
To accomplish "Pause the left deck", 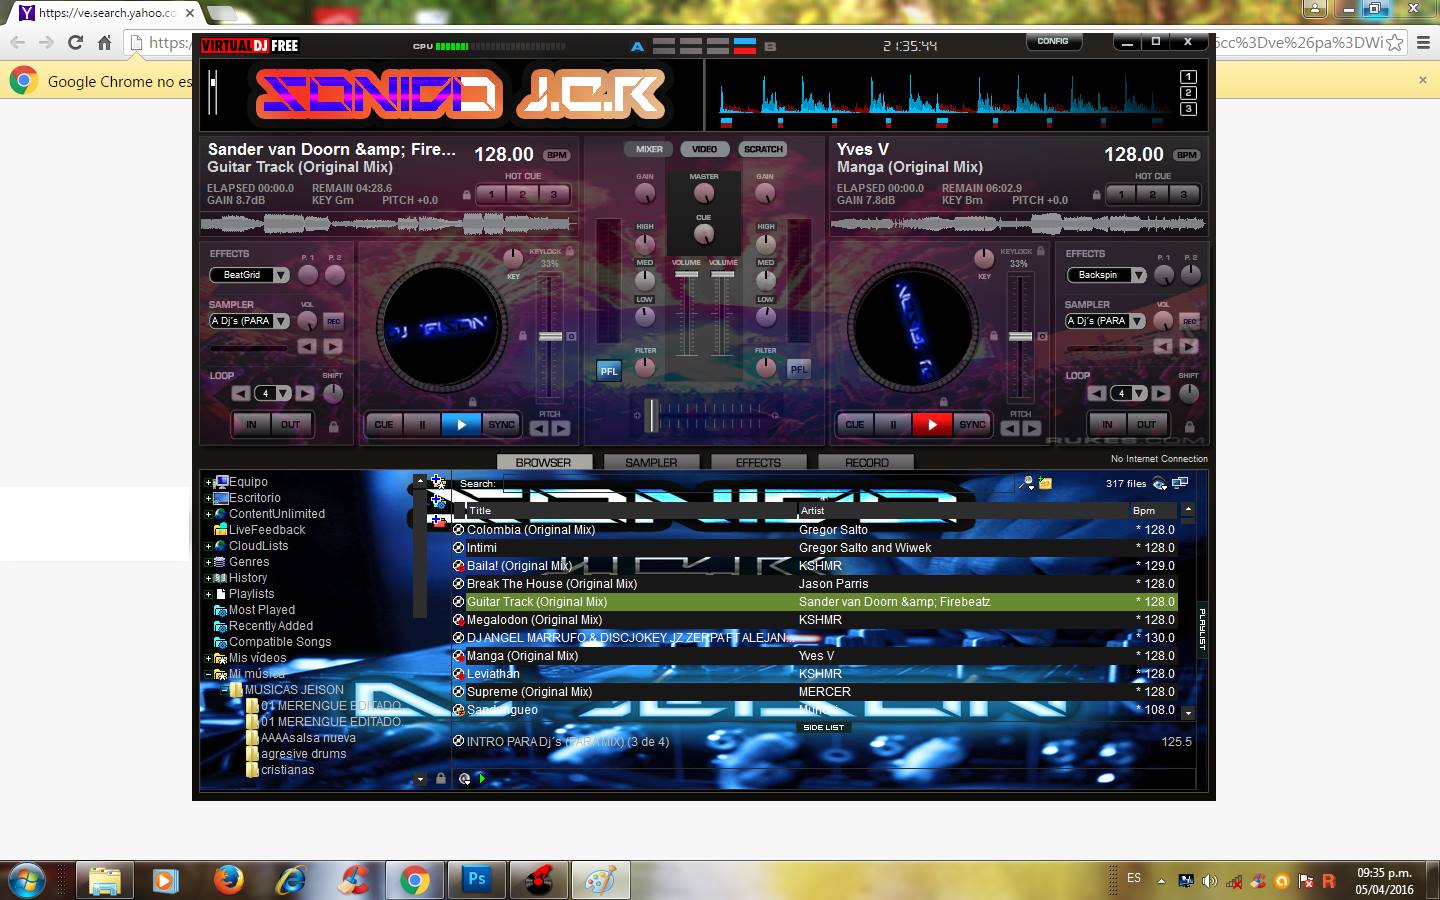I will pos(422,424).
